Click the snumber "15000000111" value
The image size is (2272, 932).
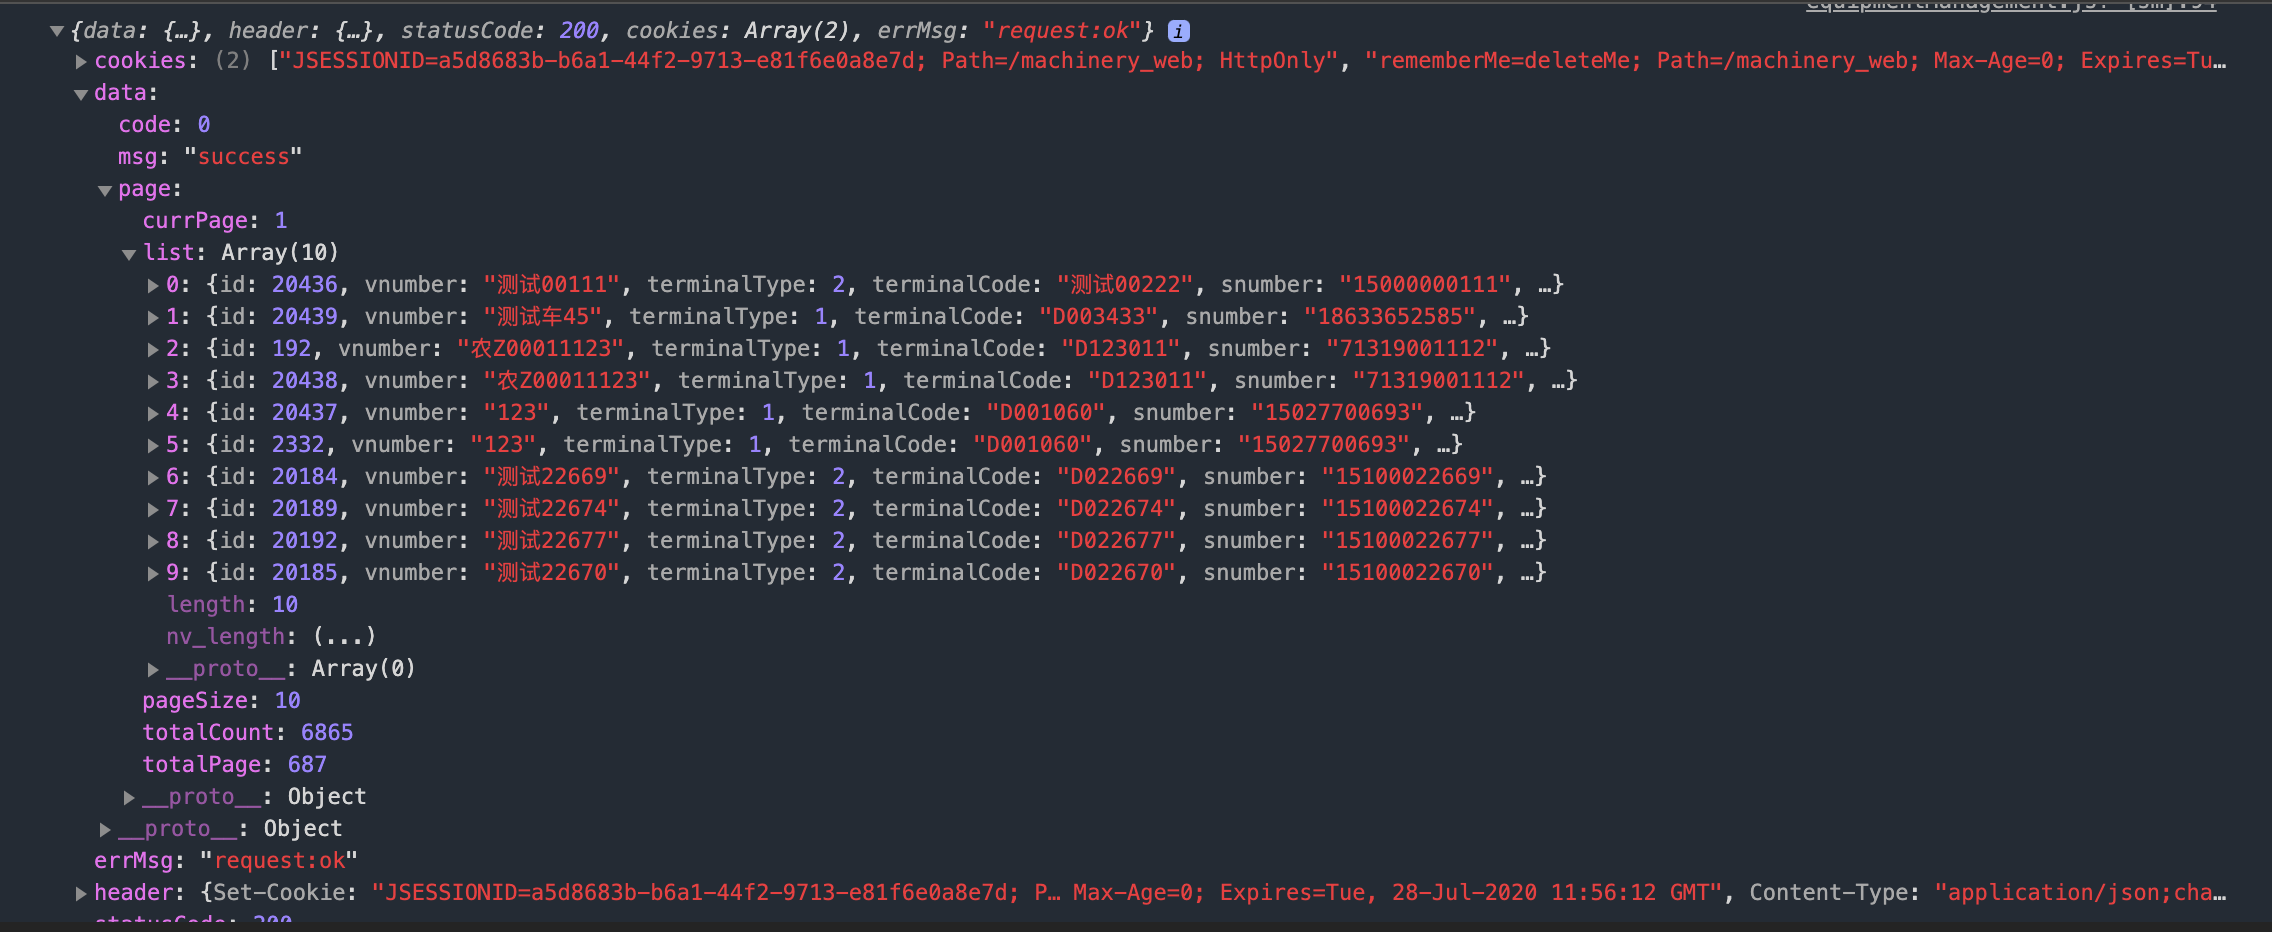[x=1426, y=284]
